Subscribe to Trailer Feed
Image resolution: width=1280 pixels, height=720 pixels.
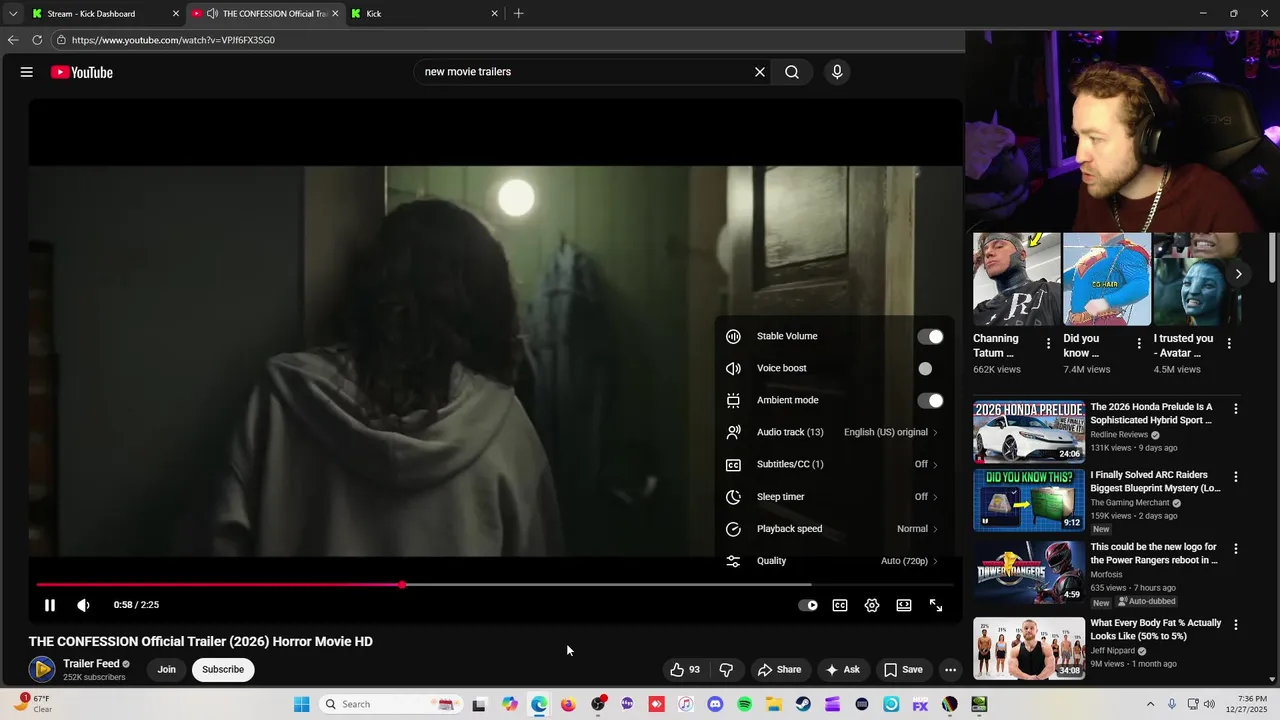pyautogui.click(x=223, y=670)
